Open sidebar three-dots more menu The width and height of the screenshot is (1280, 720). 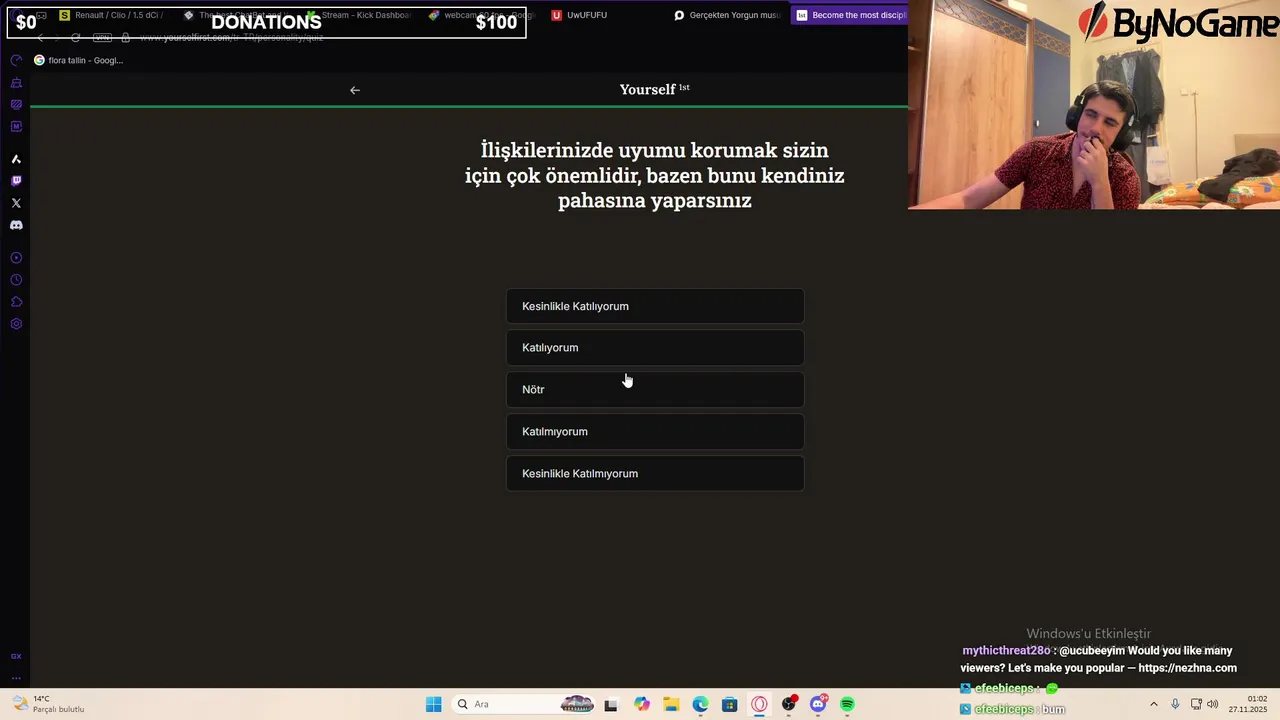tap(16, 677)
